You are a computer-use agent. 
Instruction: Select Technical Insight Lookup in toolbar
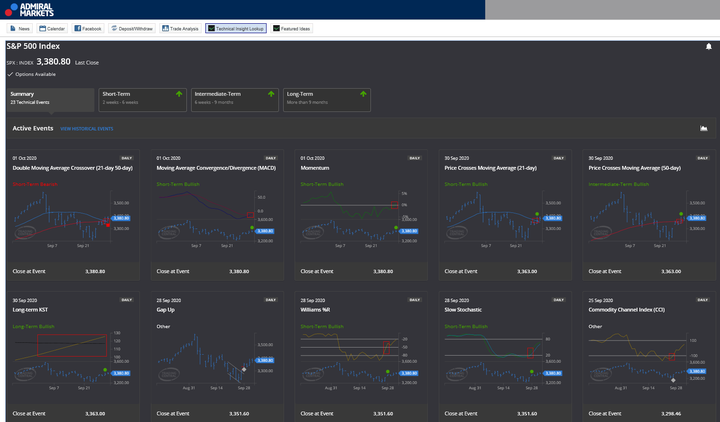pos(235,29)
